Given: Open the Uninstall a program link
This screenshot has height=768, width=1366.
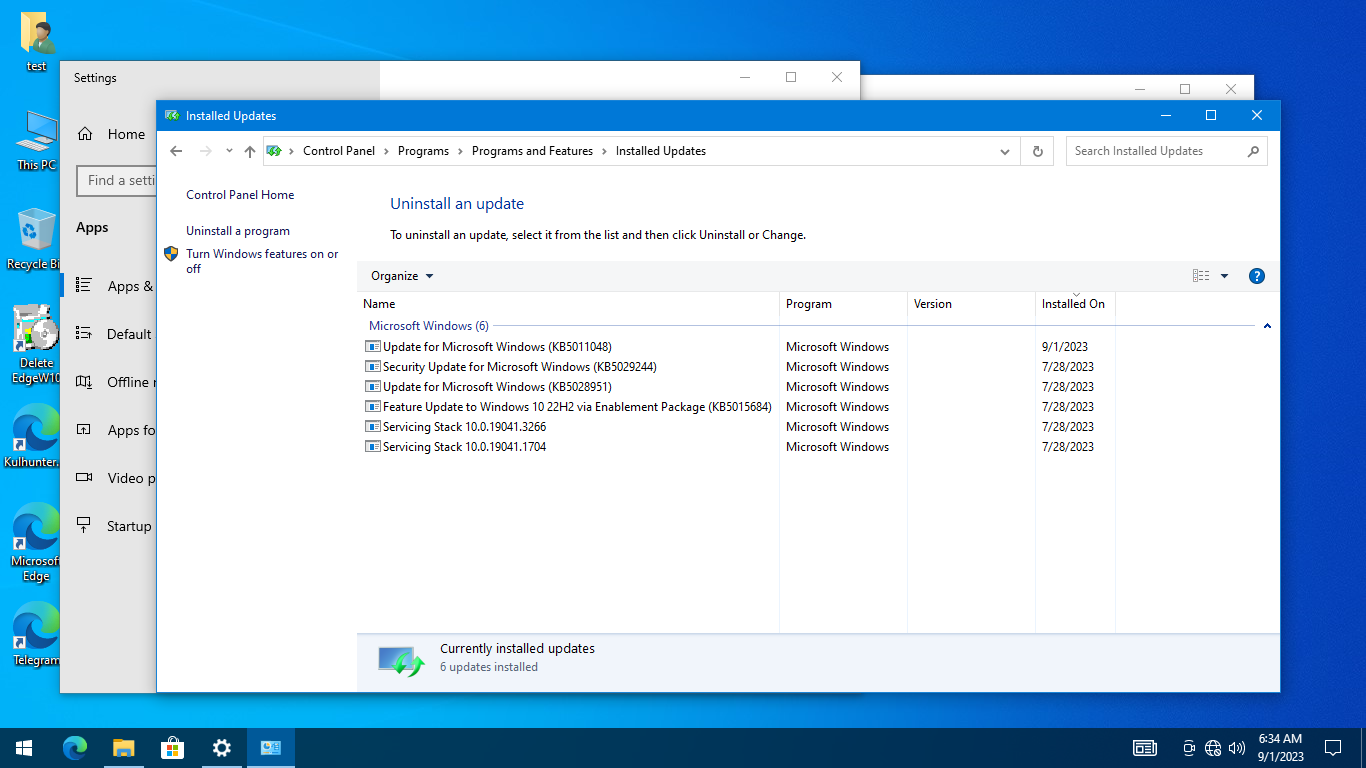Looking at the screenshot, I should point(238,231).
